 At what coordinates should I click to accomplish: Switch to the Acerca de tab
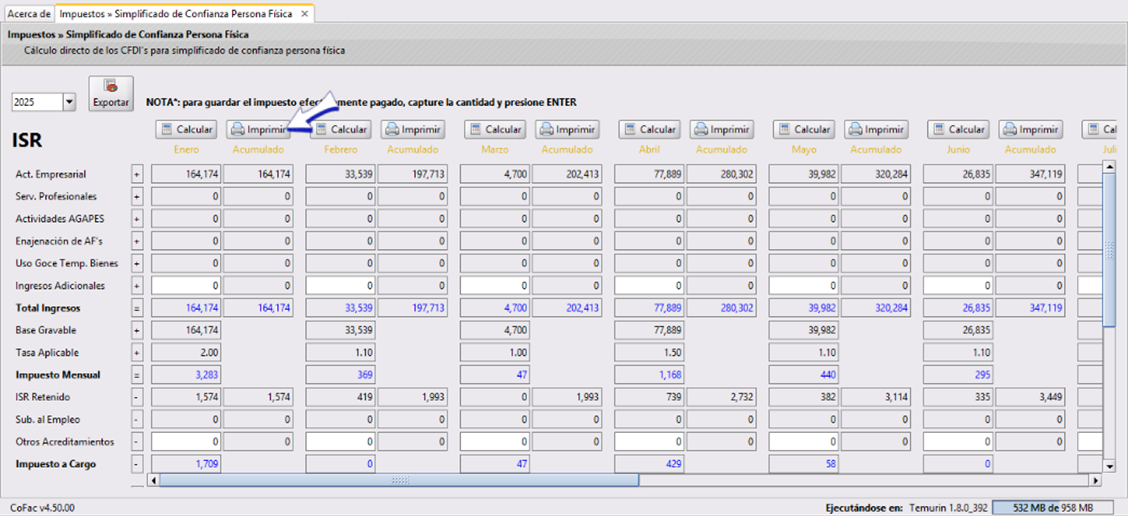pyautogui.click(x=29, y=14)
